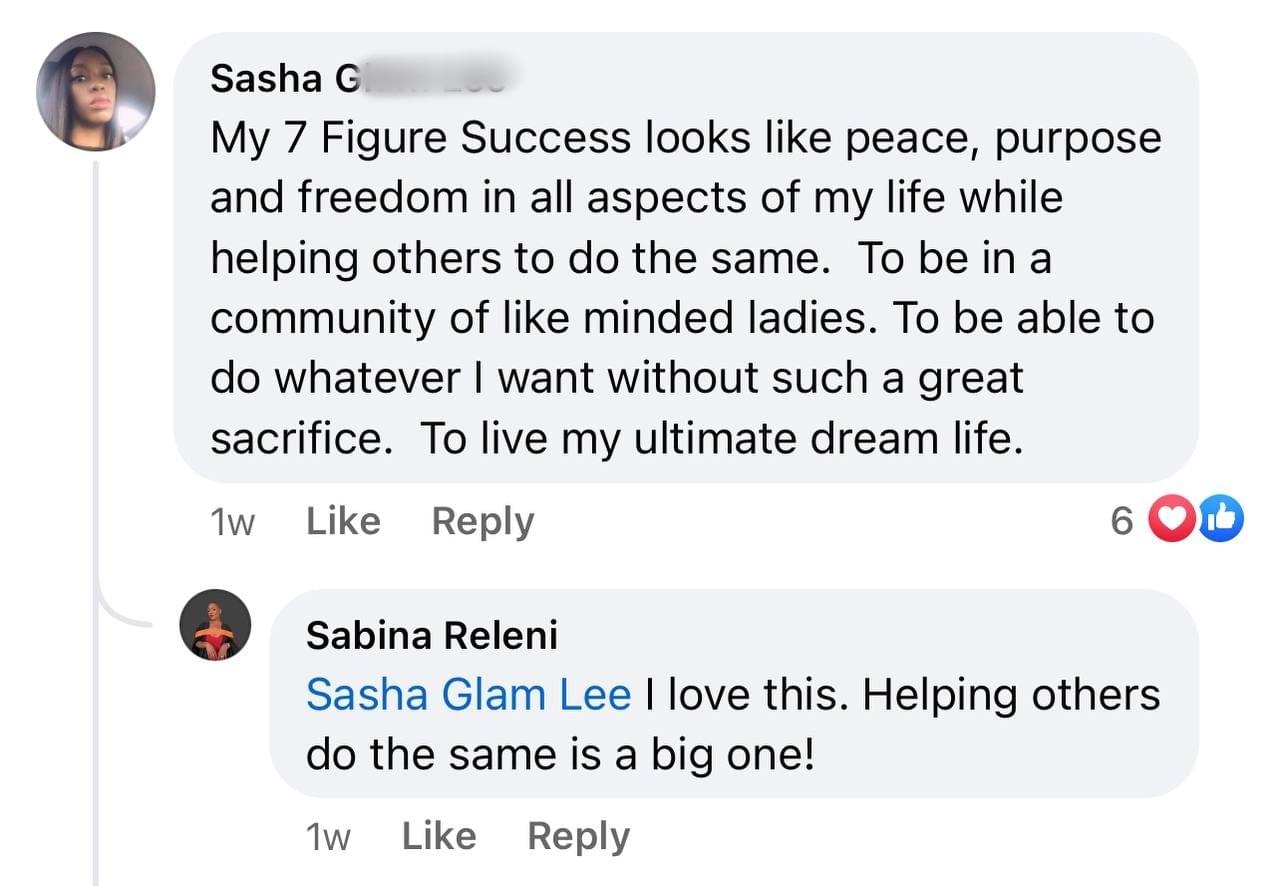Click Sasha's comment text about peace and purpose

point(685,138)
